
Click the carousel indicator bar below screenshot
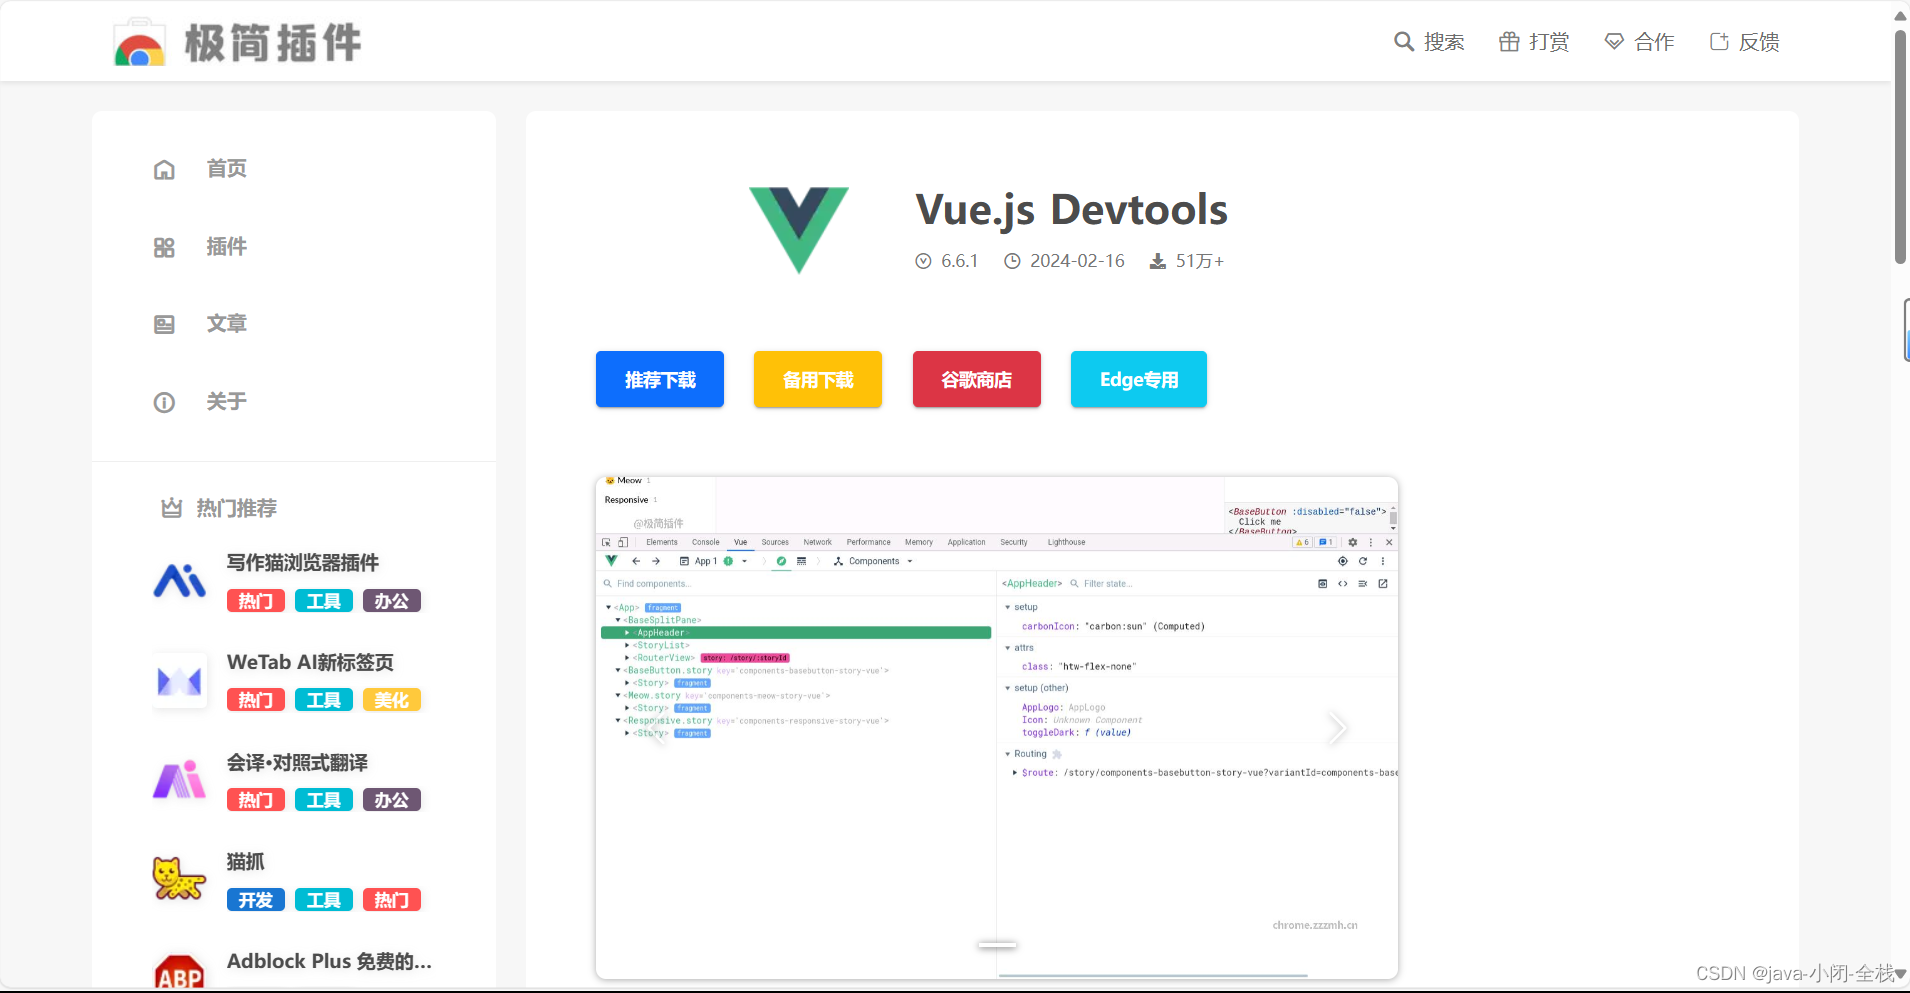997,944
